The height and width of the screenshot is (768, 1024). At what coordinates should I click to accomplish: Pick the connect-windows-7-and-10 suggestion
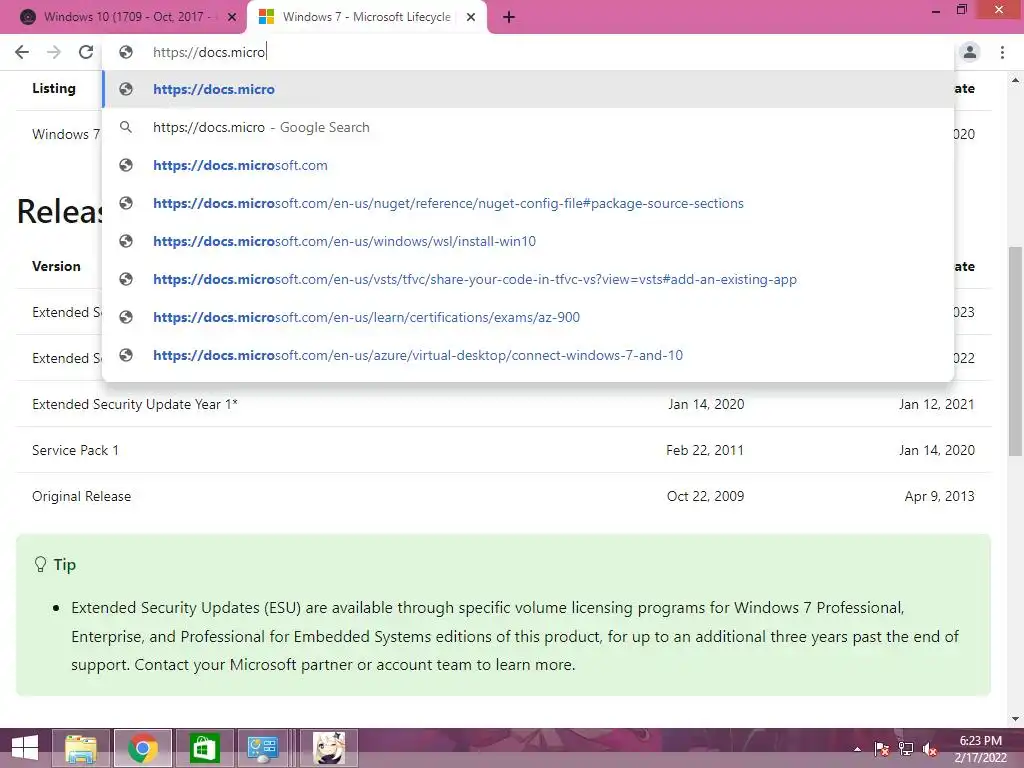[x=528, y=355]
